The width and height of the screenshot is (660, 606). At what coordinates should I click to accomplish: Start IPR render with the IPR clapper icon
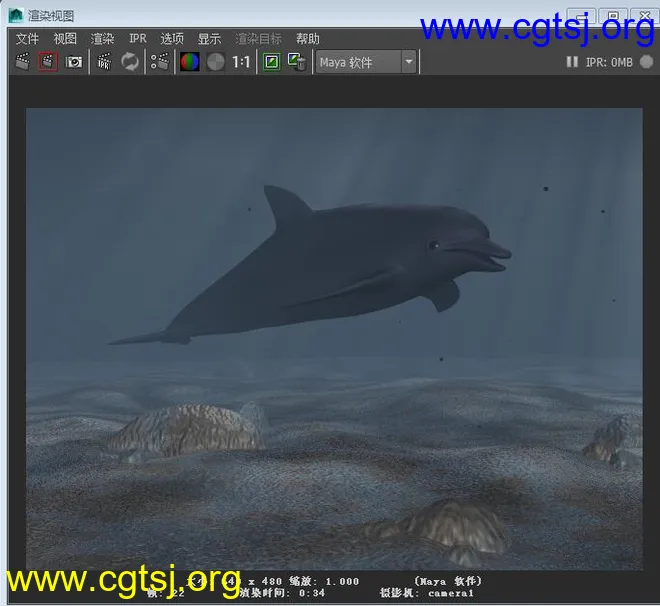(x=104, y=62)
